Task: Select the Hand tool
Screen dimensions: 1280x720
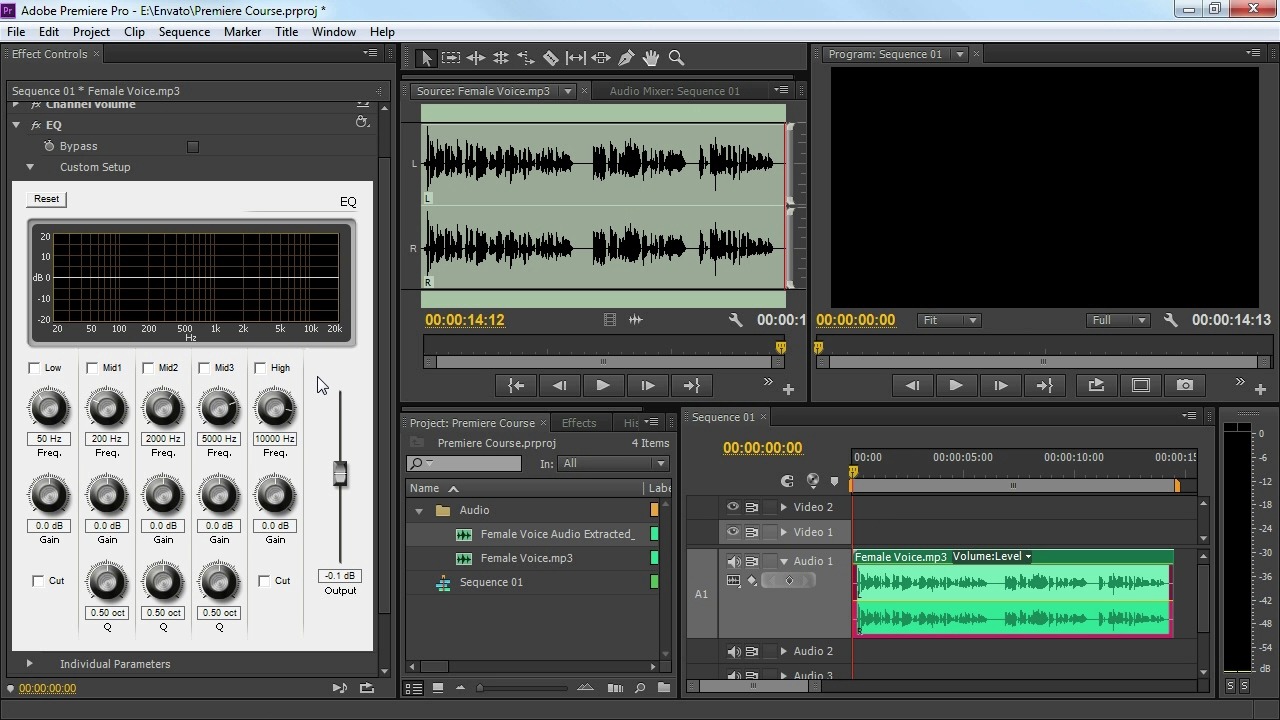Action: click(x=651, y=59)
